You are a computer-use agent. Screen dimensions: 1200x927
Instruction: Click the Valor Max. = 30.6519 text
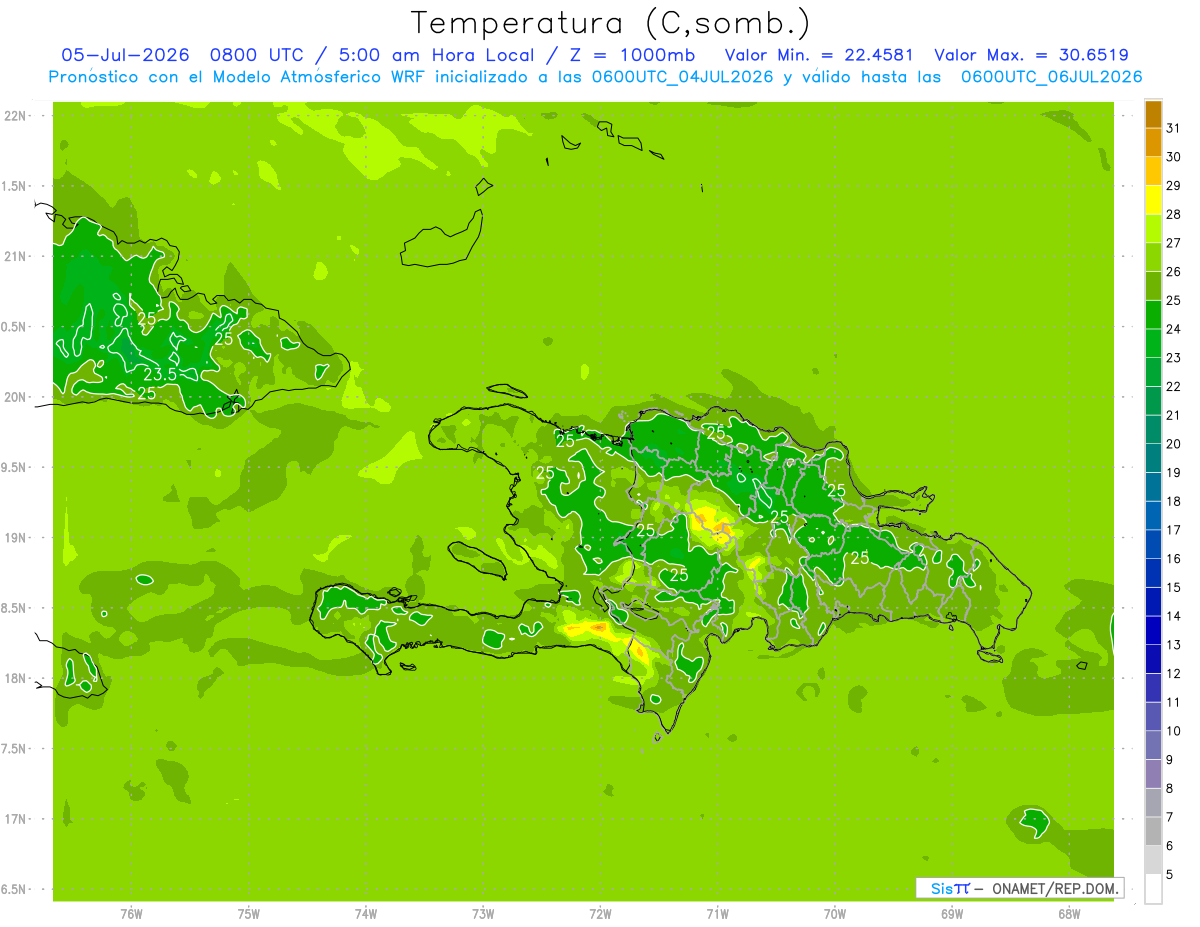(x=1032, y=55)
